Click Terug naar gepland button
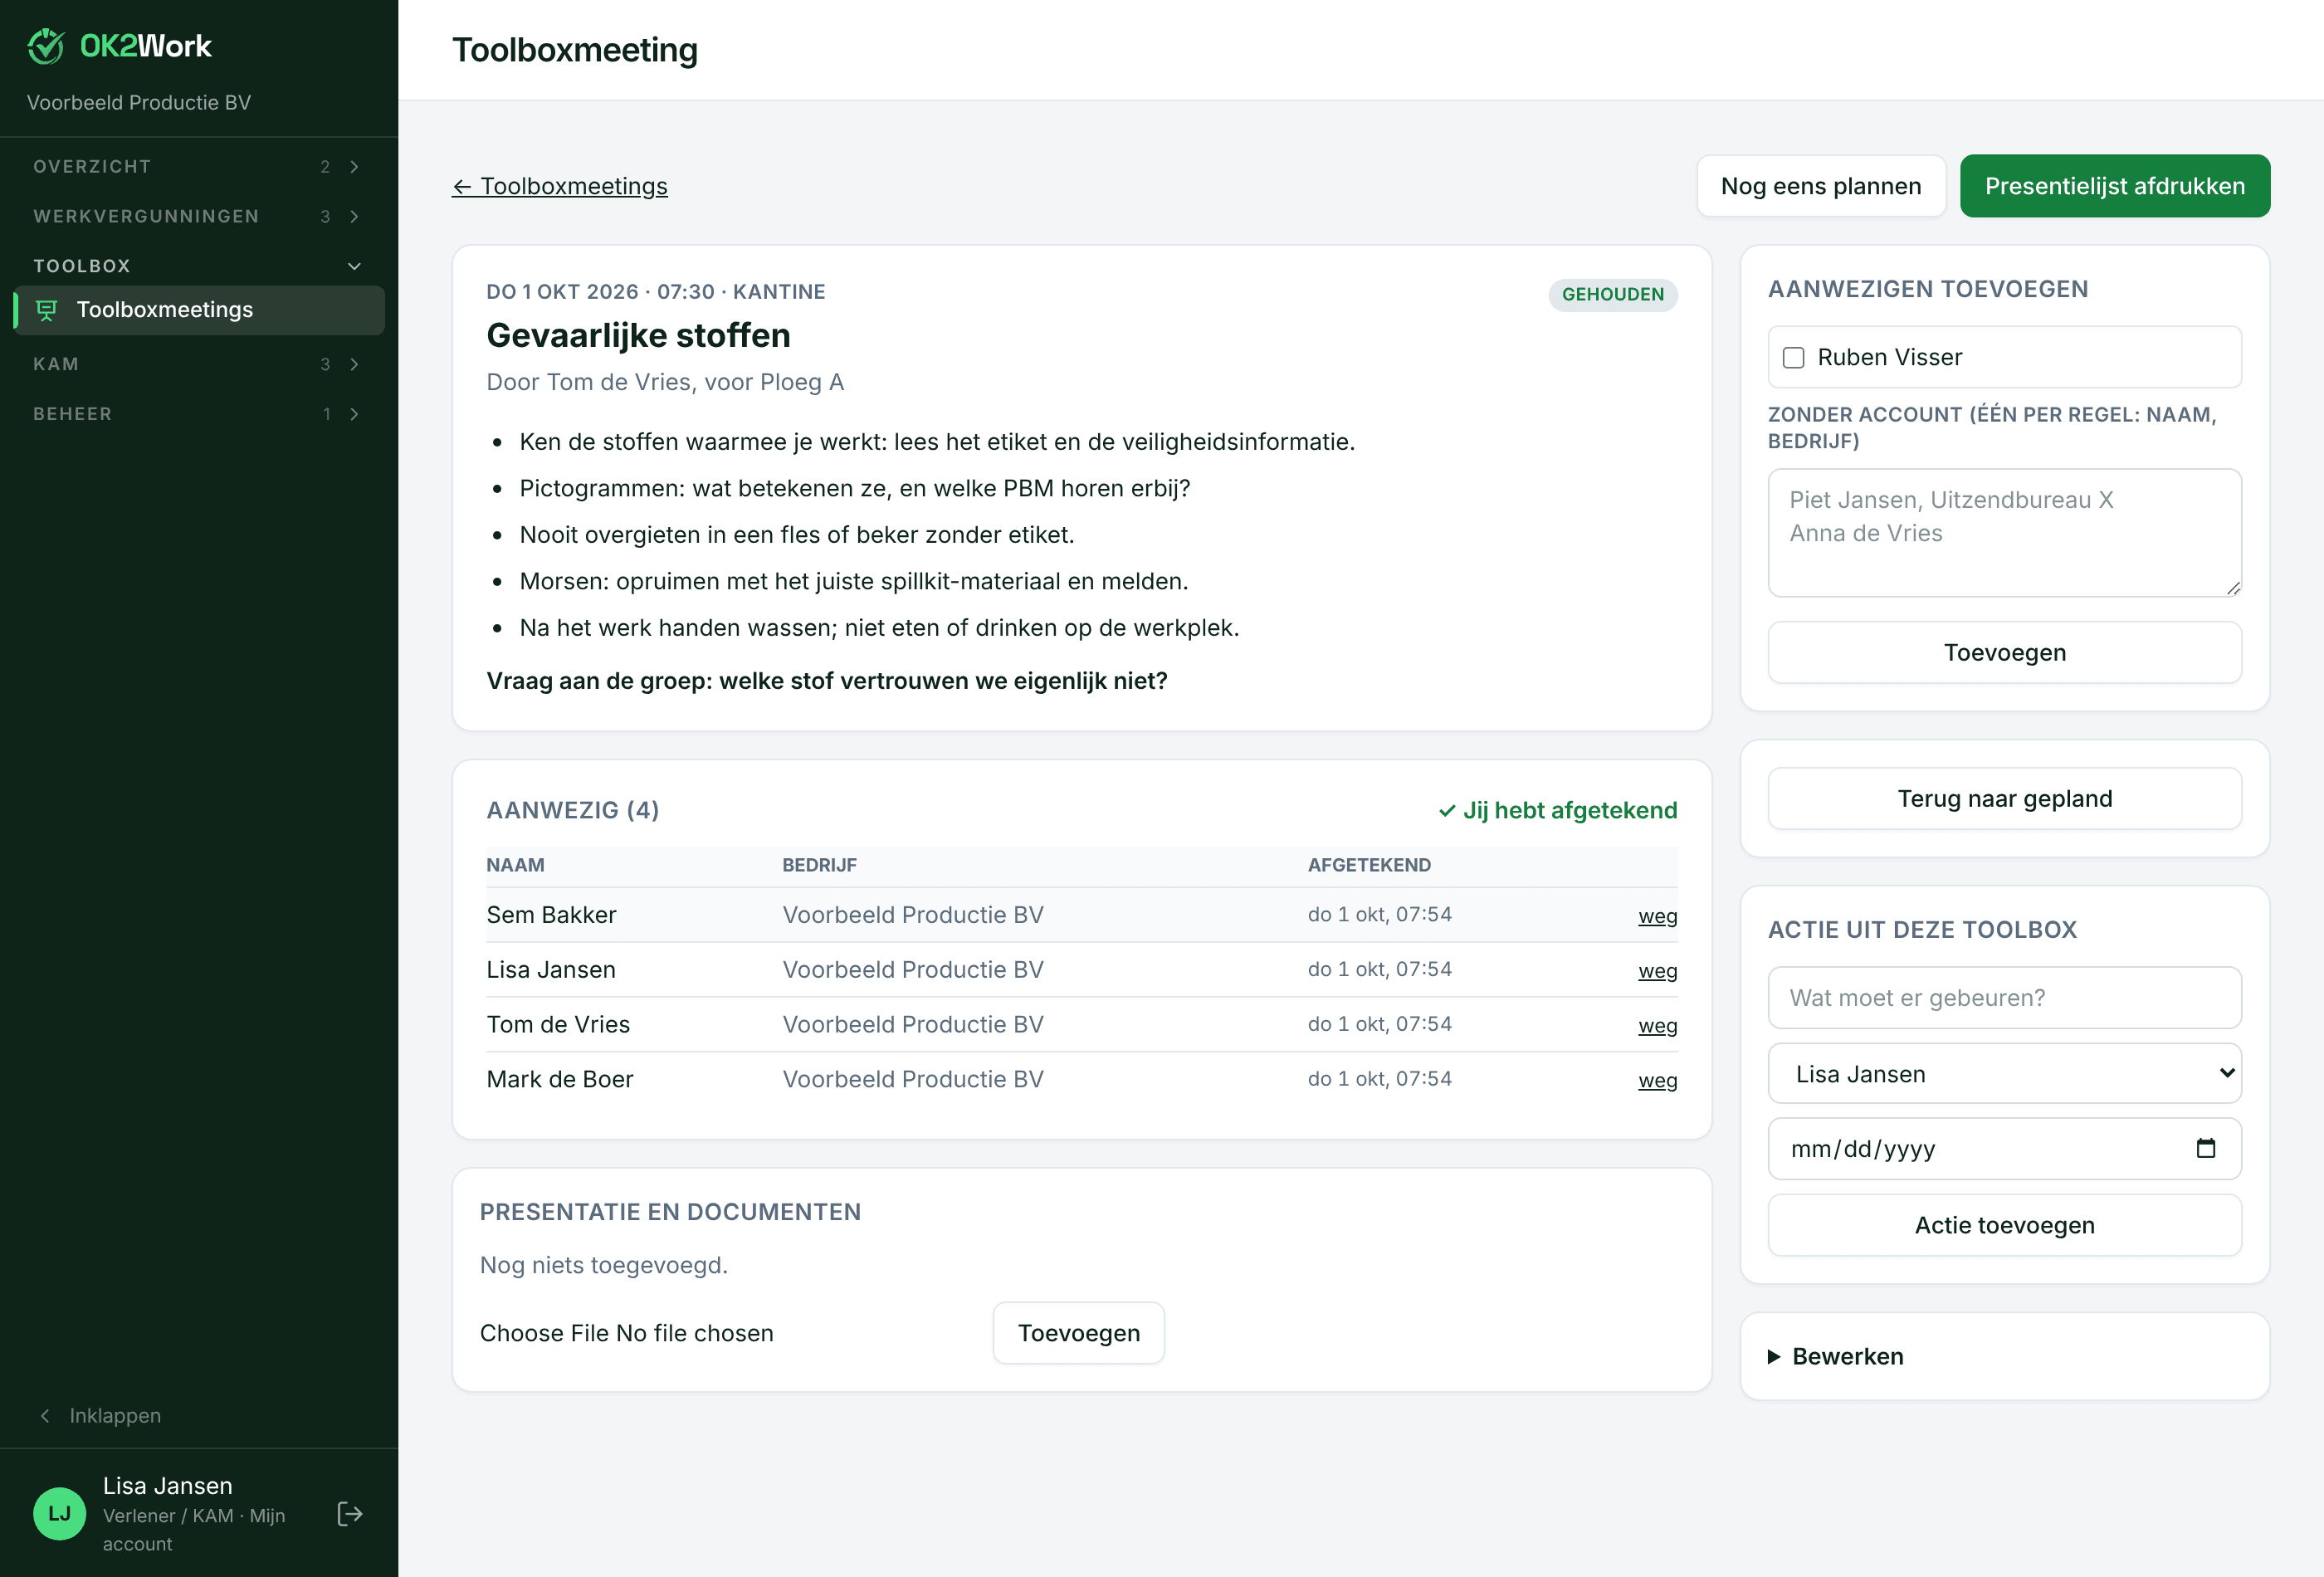This screenshot has height=1577, width=2324. coord(2004,799)
